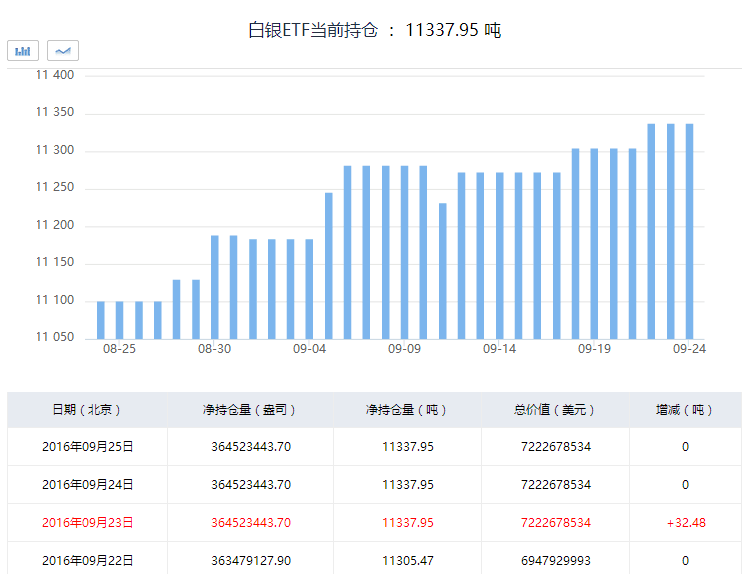Click +32.48 change value
The height and width of the screenshot is (574, 743).
point(686,522)
